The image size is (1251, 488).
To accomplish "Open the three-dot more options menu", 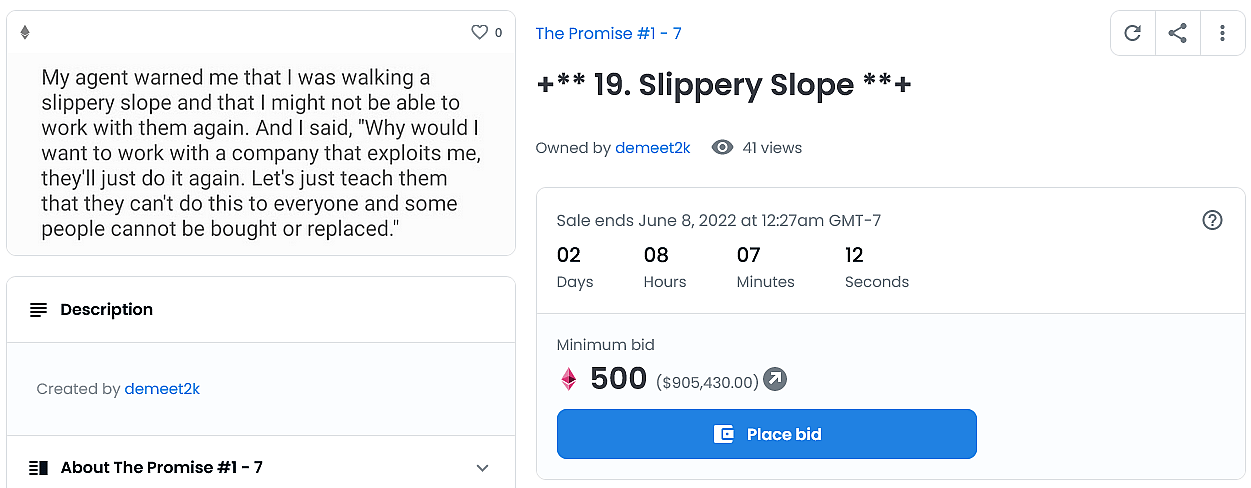I will click(x=1222, y=33).
